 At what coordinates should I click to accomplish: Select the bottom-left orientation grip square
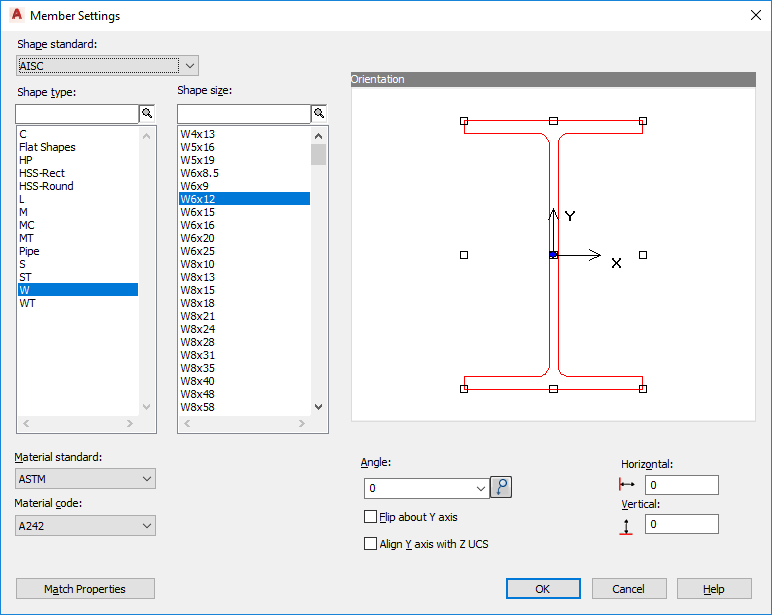pos(464,388)
